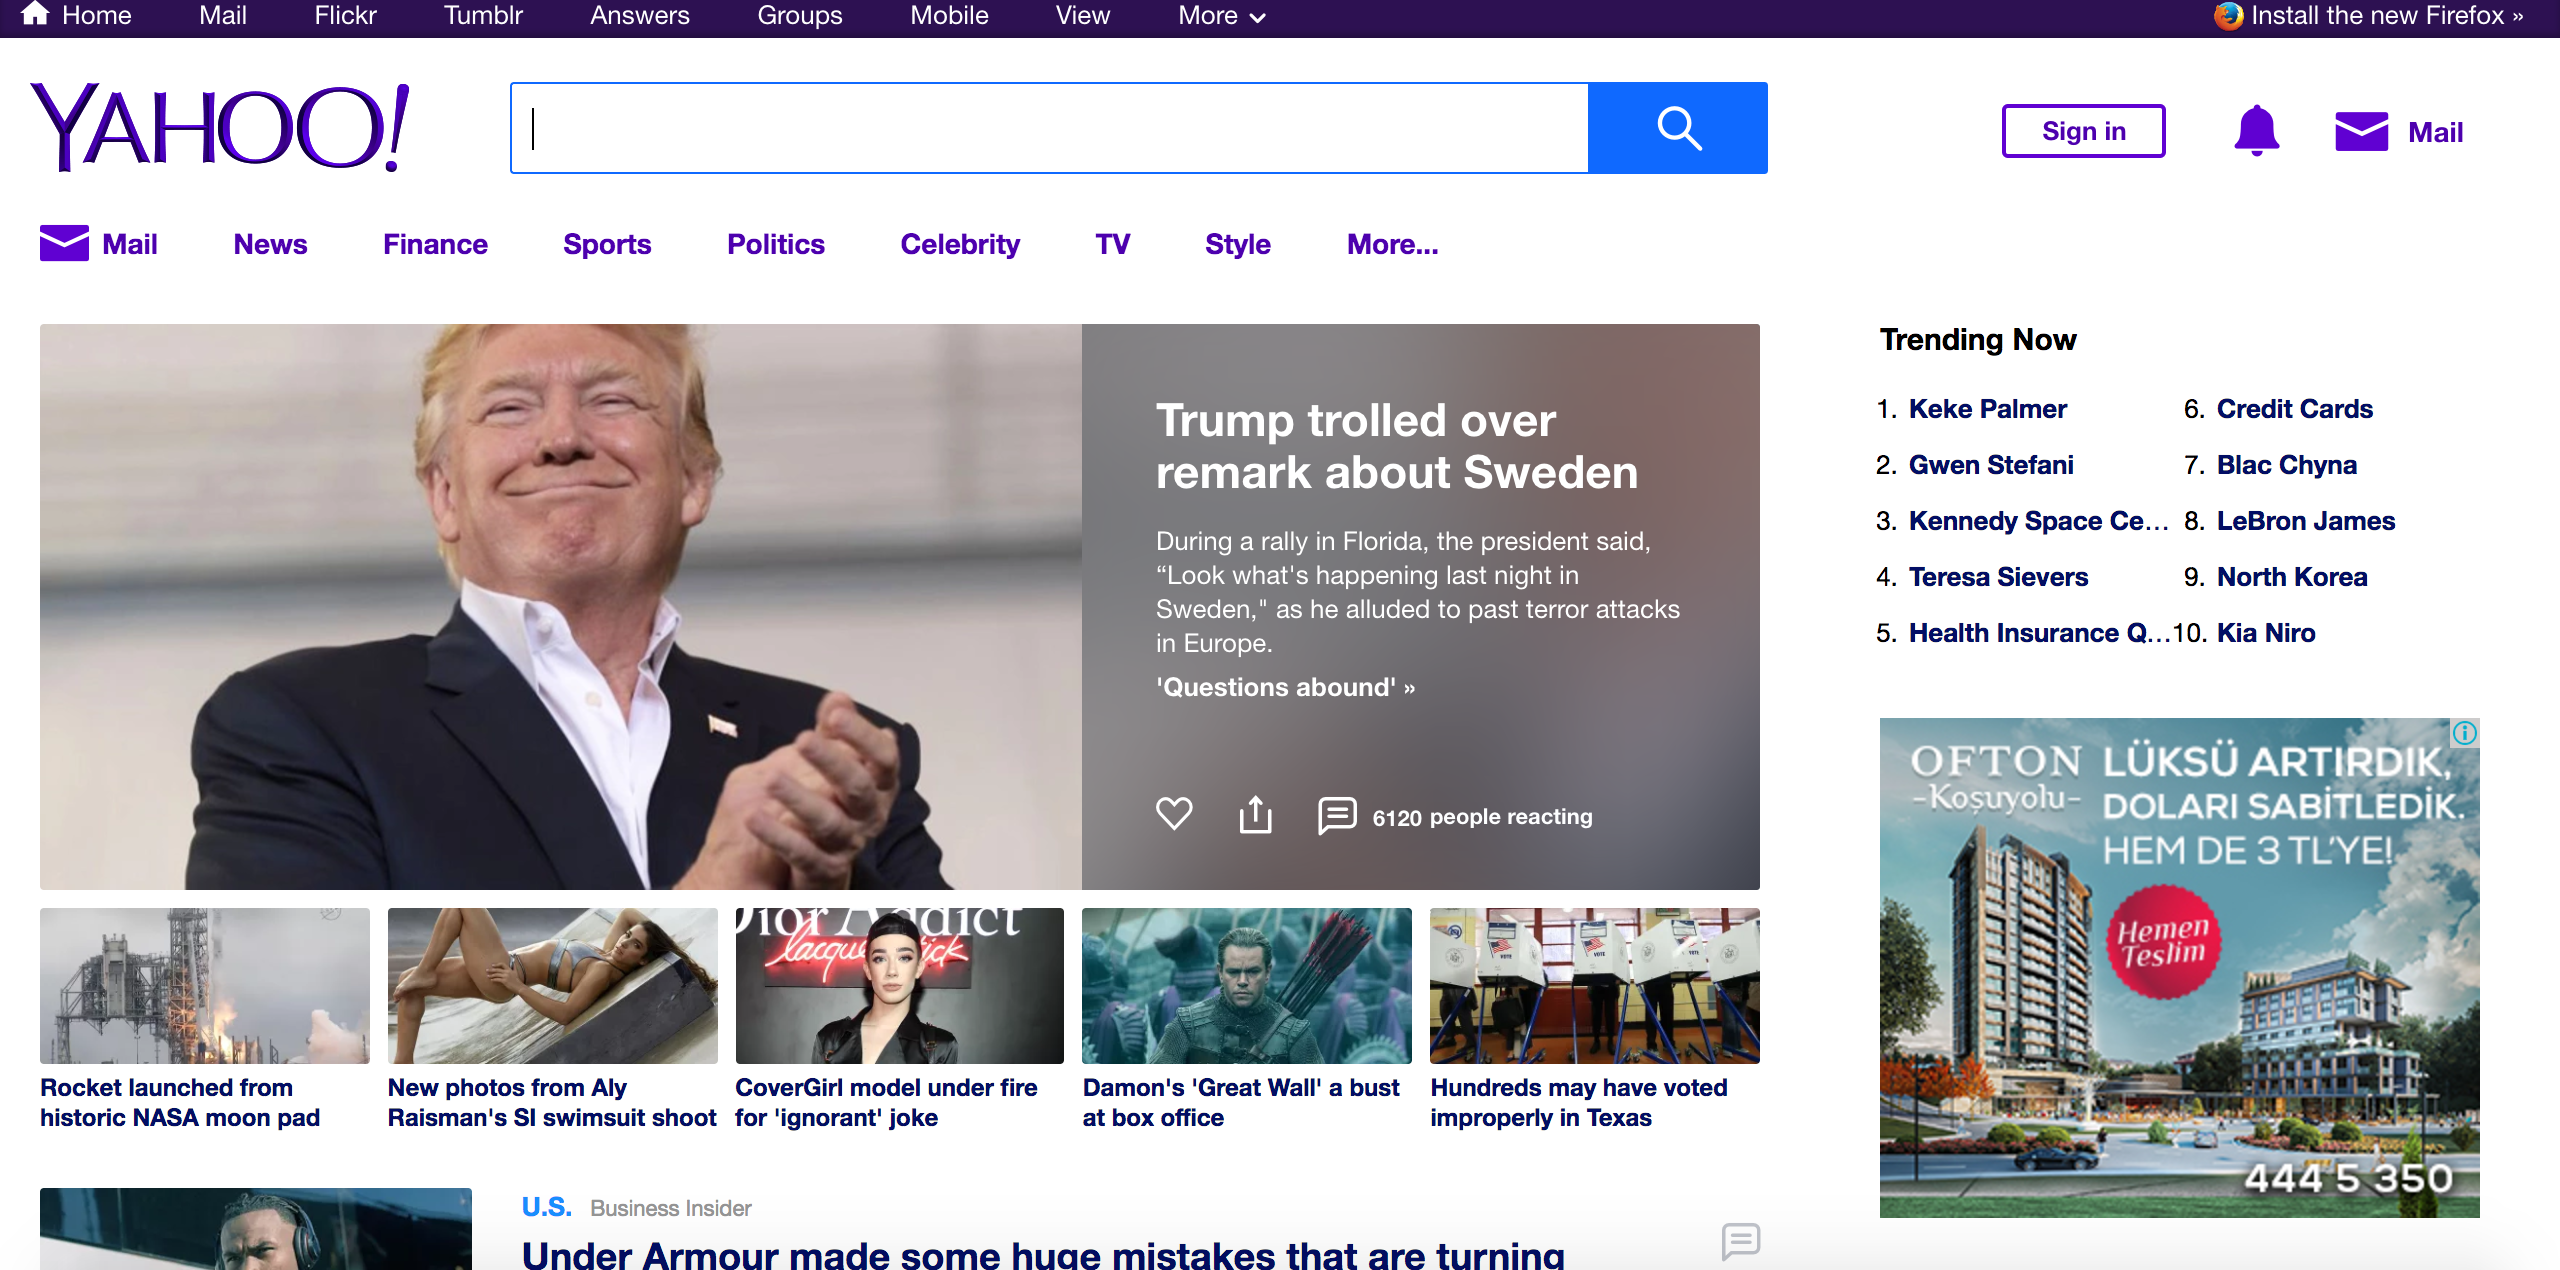This screenshot has height=1270, width=2560.
Task: Focus the Yahoo search input field
Action: click(x=1049, y=128)
